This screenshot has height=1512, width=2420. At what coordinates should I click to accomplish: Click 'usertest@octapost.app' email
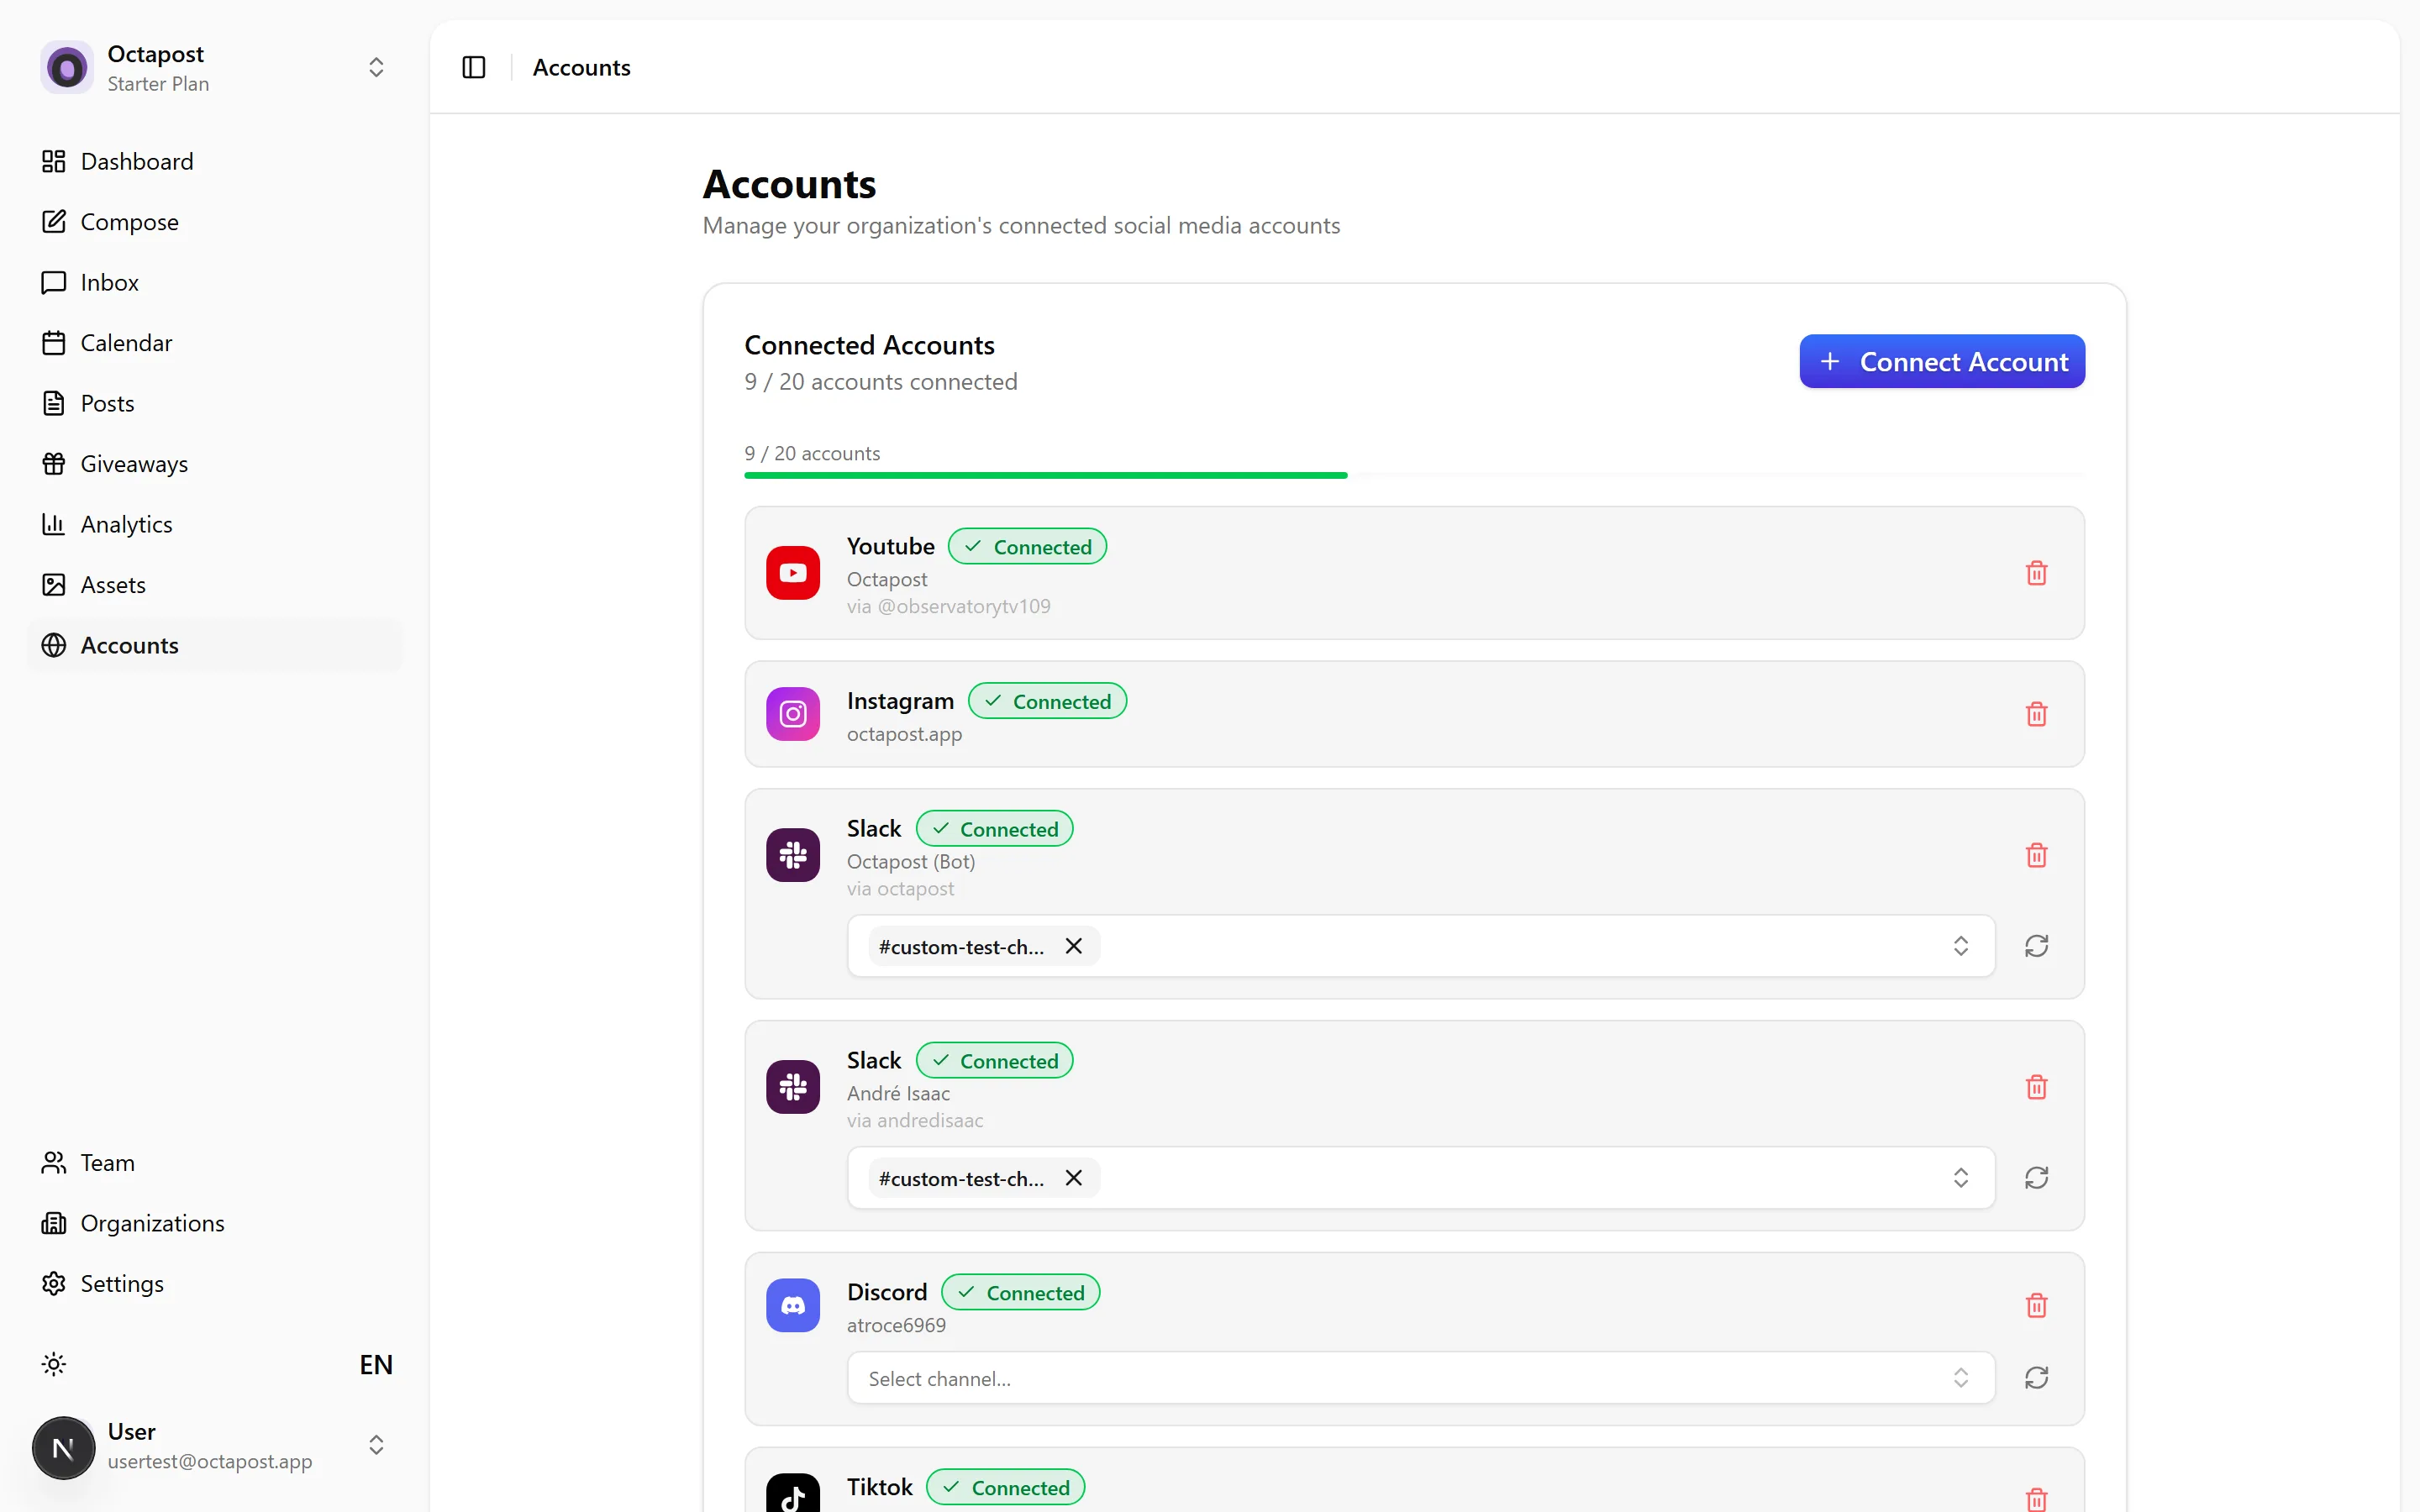pyautogui.click(x=210, y=1461)
